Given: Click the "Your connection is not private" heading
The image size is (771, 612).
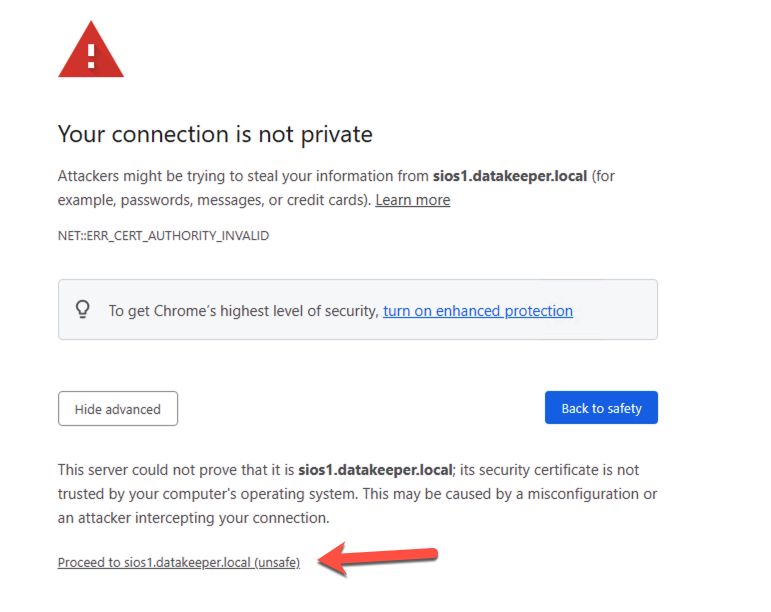Looking at the screenshot, I should 215,134.
